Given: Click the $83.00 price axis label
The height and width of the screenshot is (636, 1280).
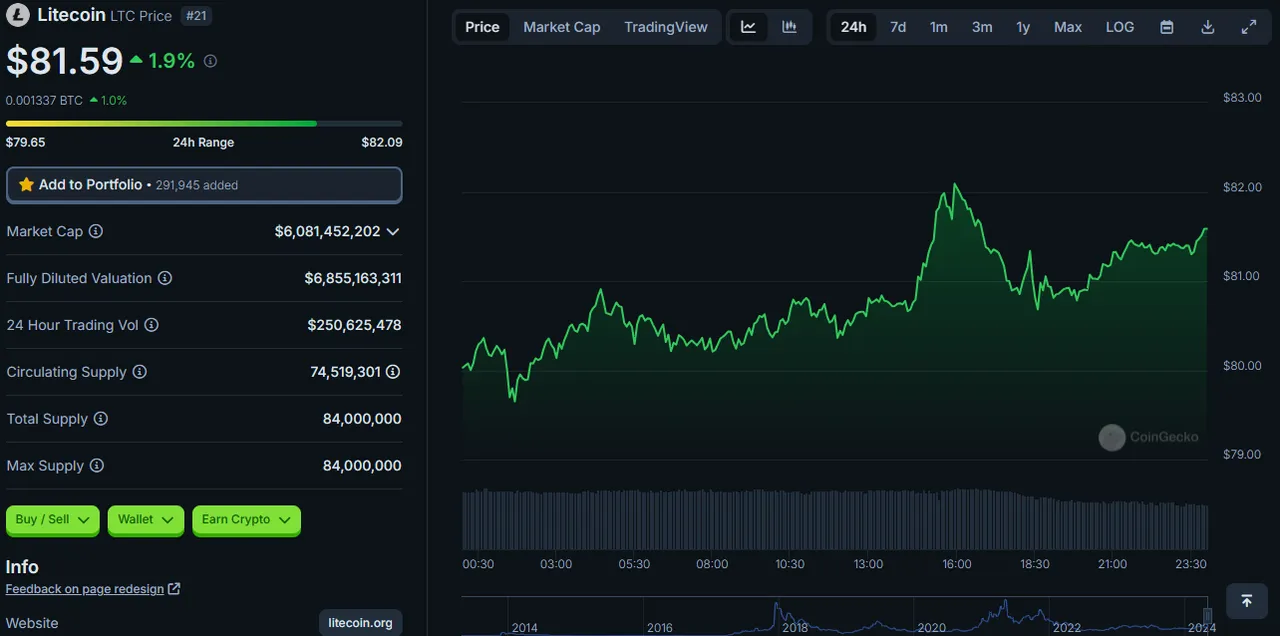Looking at the screenshot, I should click(1242, 97).
